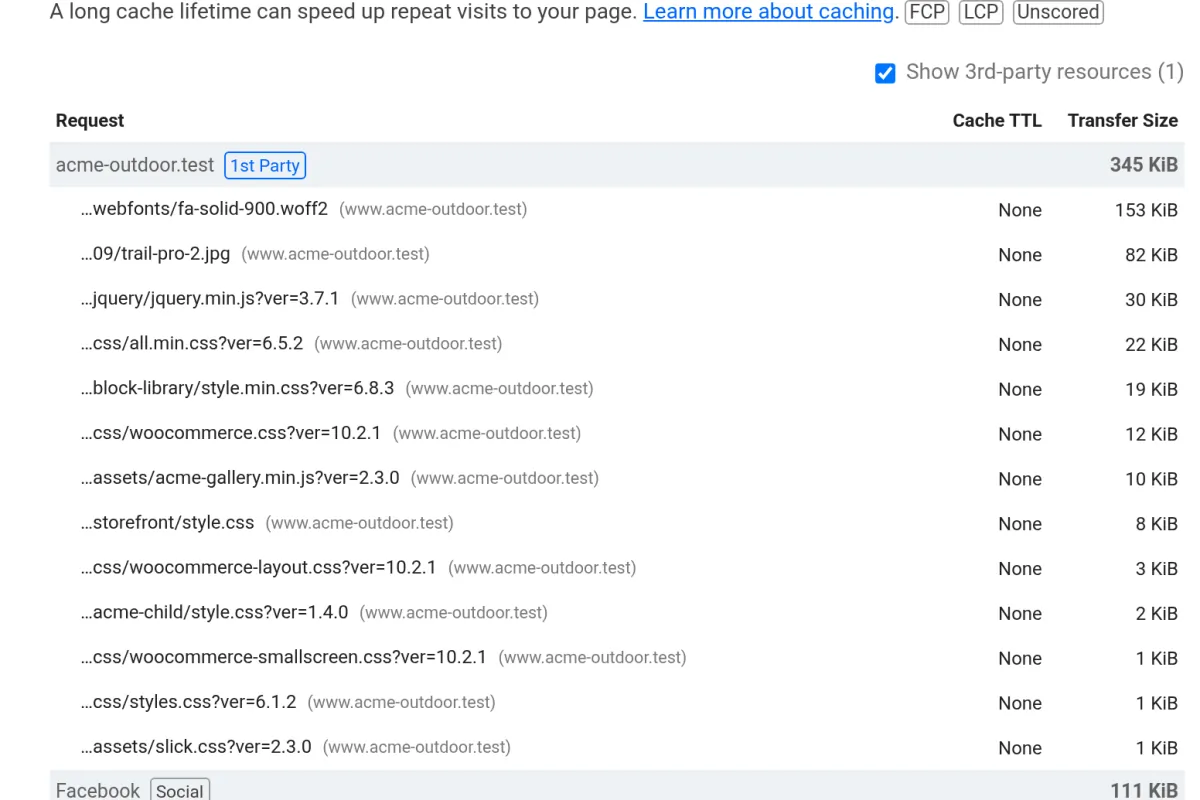Click the 345 KiB total size
Image resolution: width=1200 pixels, height=800 pixels.
1144,165
